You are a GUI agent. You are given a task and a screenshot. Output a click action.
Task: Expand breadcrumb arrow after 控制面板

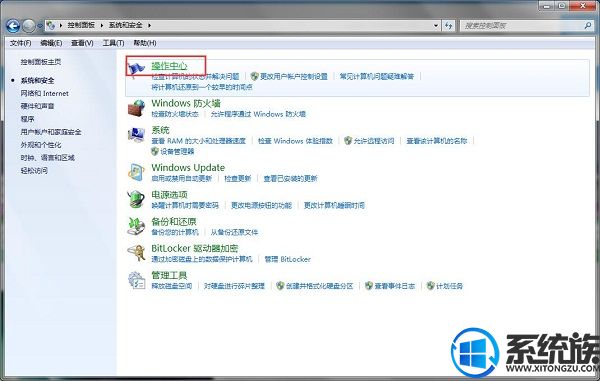tap(102, 25)
